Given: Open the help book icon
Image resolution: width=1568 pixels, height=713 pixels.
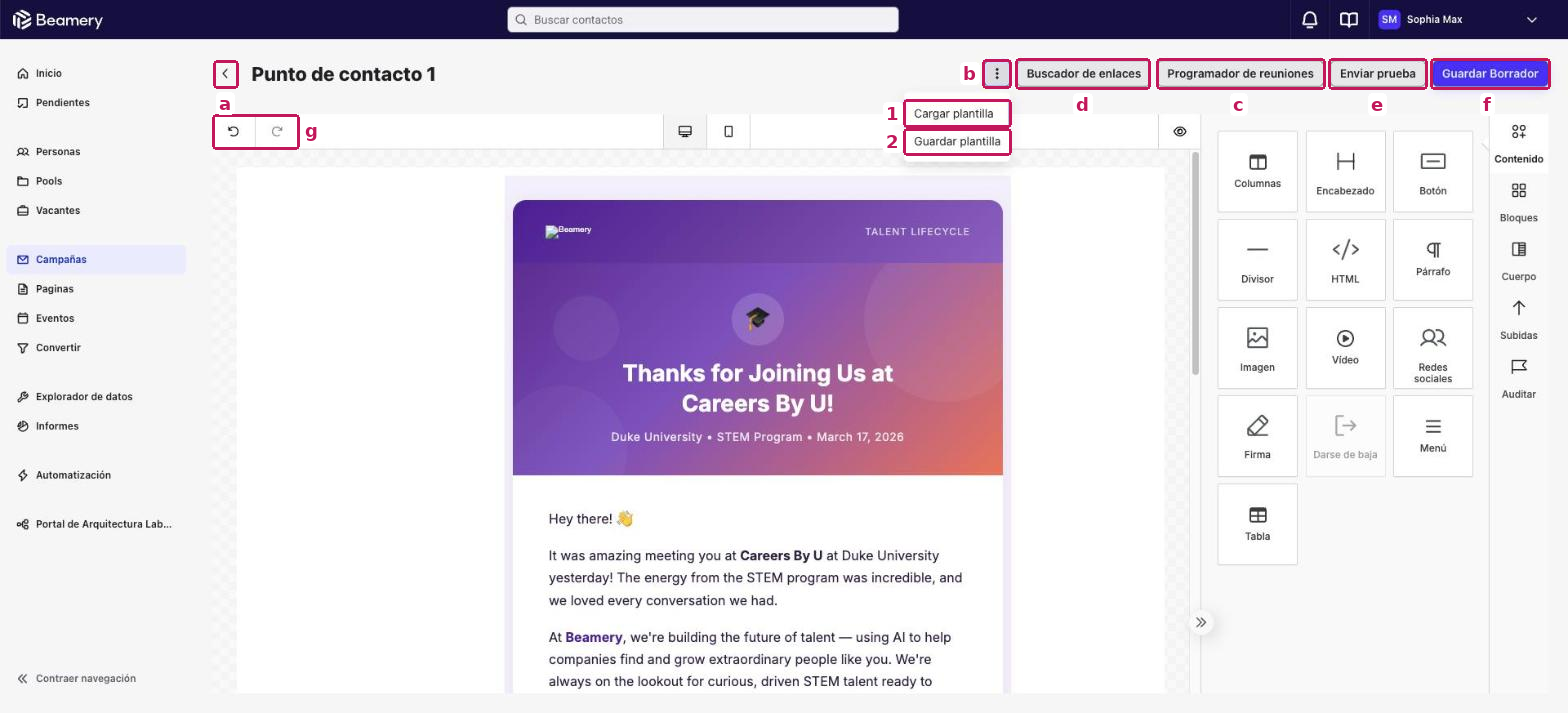Looking at the screenshot, I should 1349,20.
